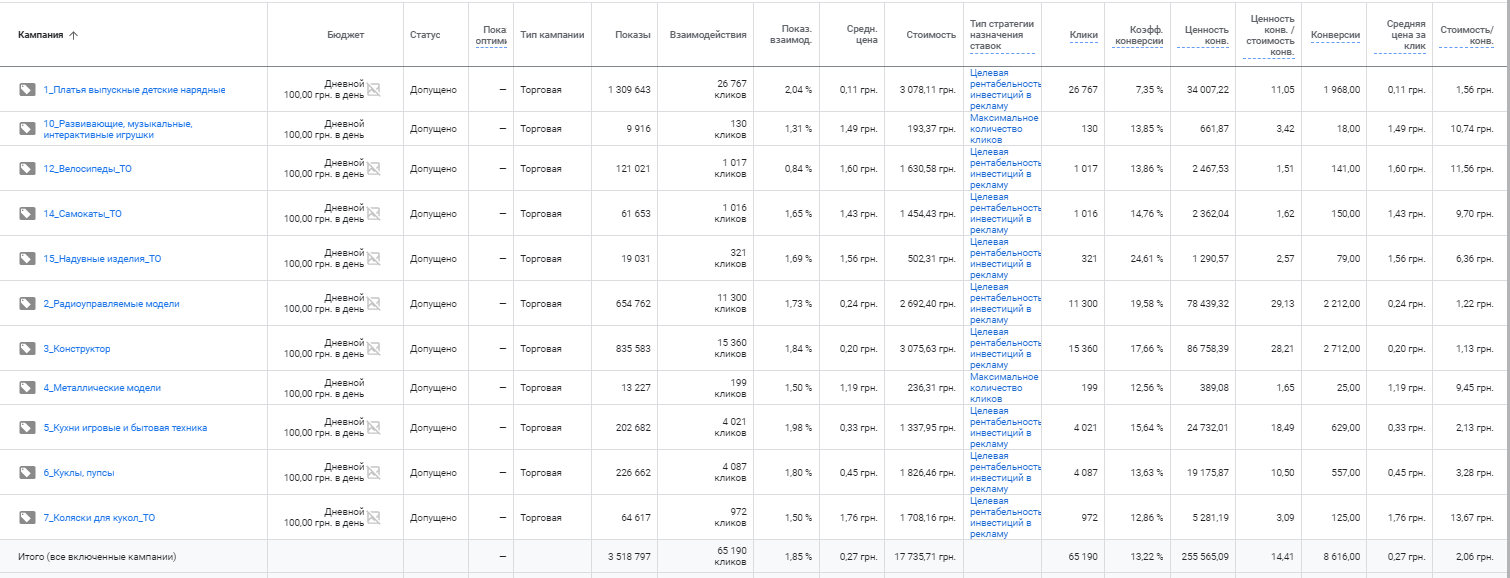
Task: Click the shopping tag icon for 1_Платья выпускные
Action: click(27, 90)
